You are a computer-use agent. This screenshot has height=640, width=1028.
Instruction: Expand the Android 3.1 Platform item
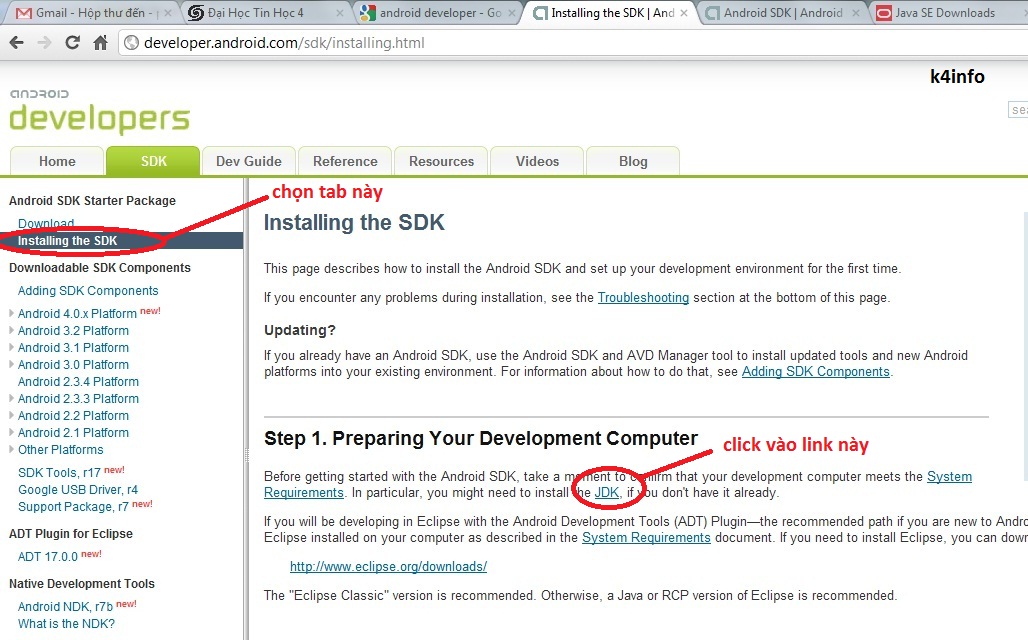(11, 347)
